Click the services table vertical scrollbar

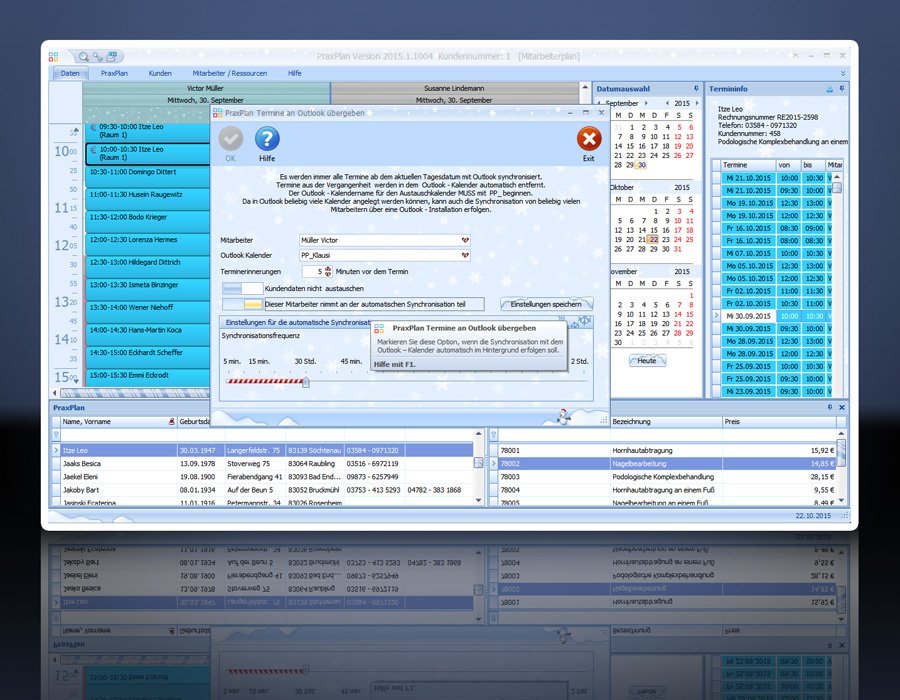tap(841, 468)
